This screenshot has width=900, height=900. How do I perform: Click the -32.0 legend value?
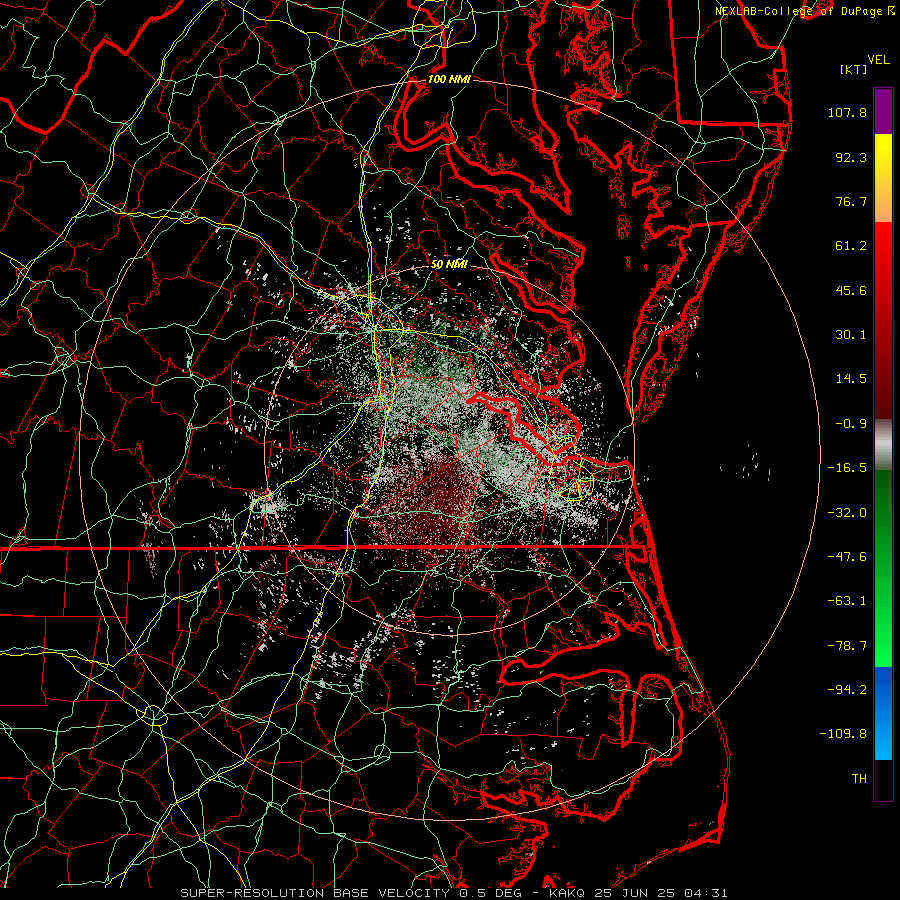tap(847, 513)
